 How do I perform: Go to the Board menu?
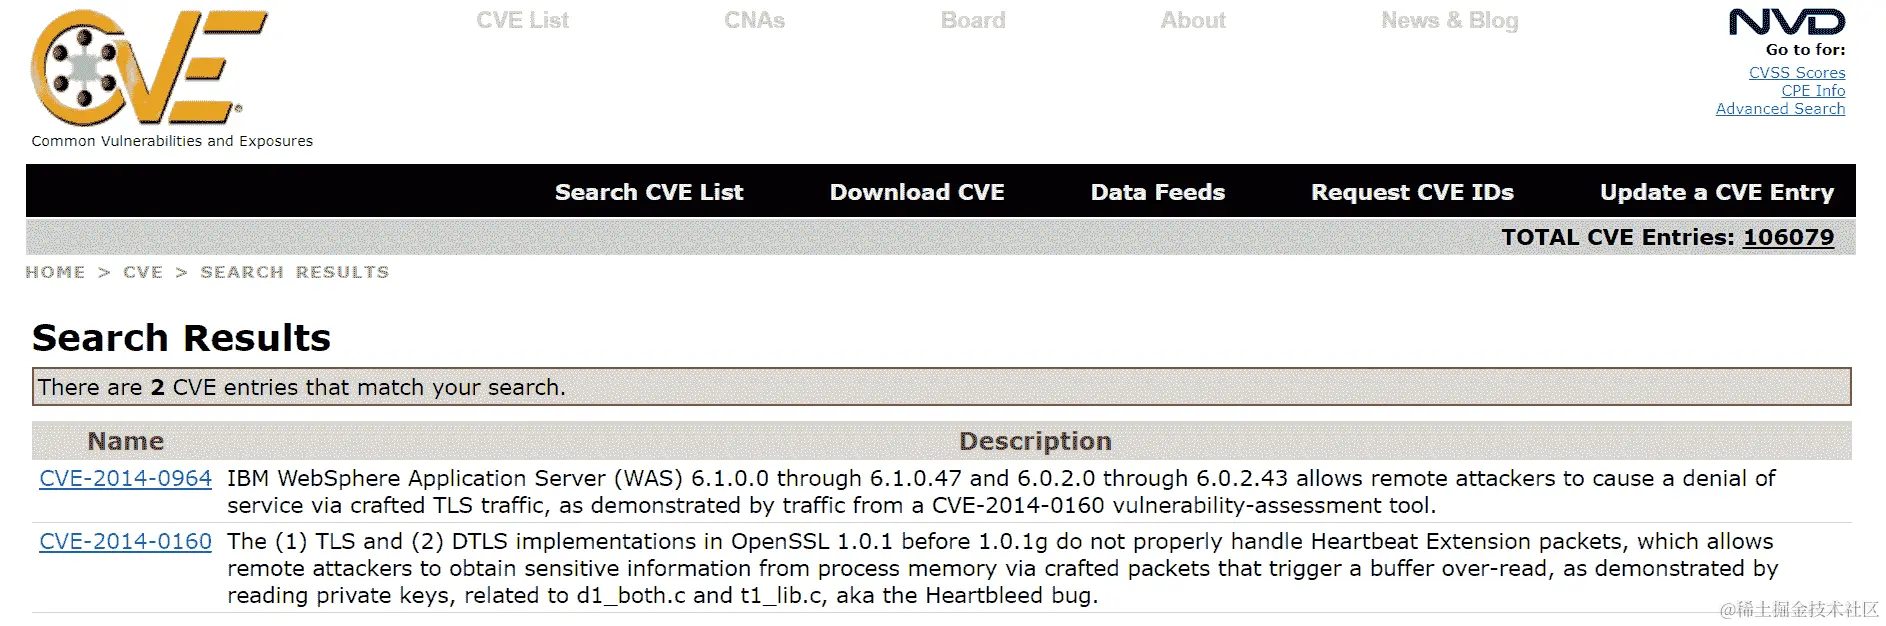tap(973, 20)
